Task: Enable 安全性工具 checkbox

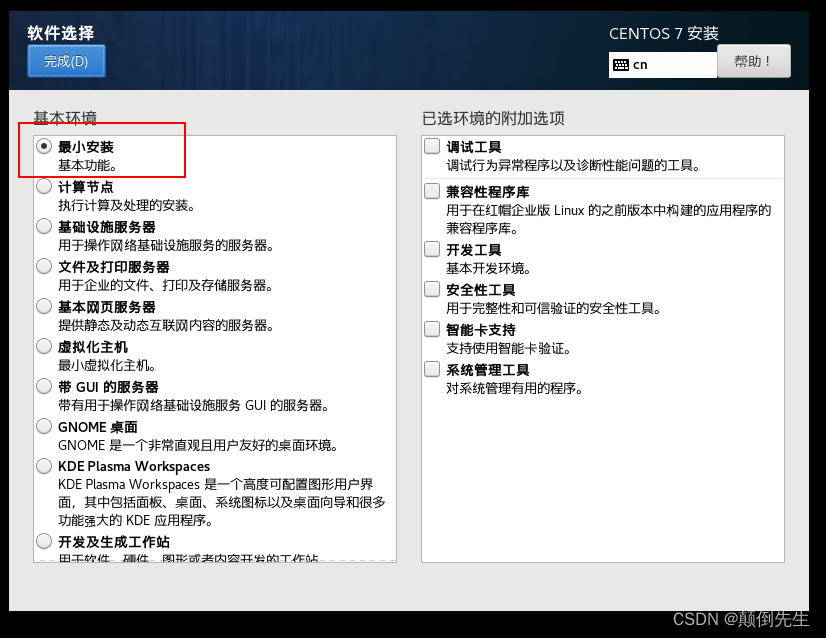Action: pyautogui.click(x=432, y=289)
